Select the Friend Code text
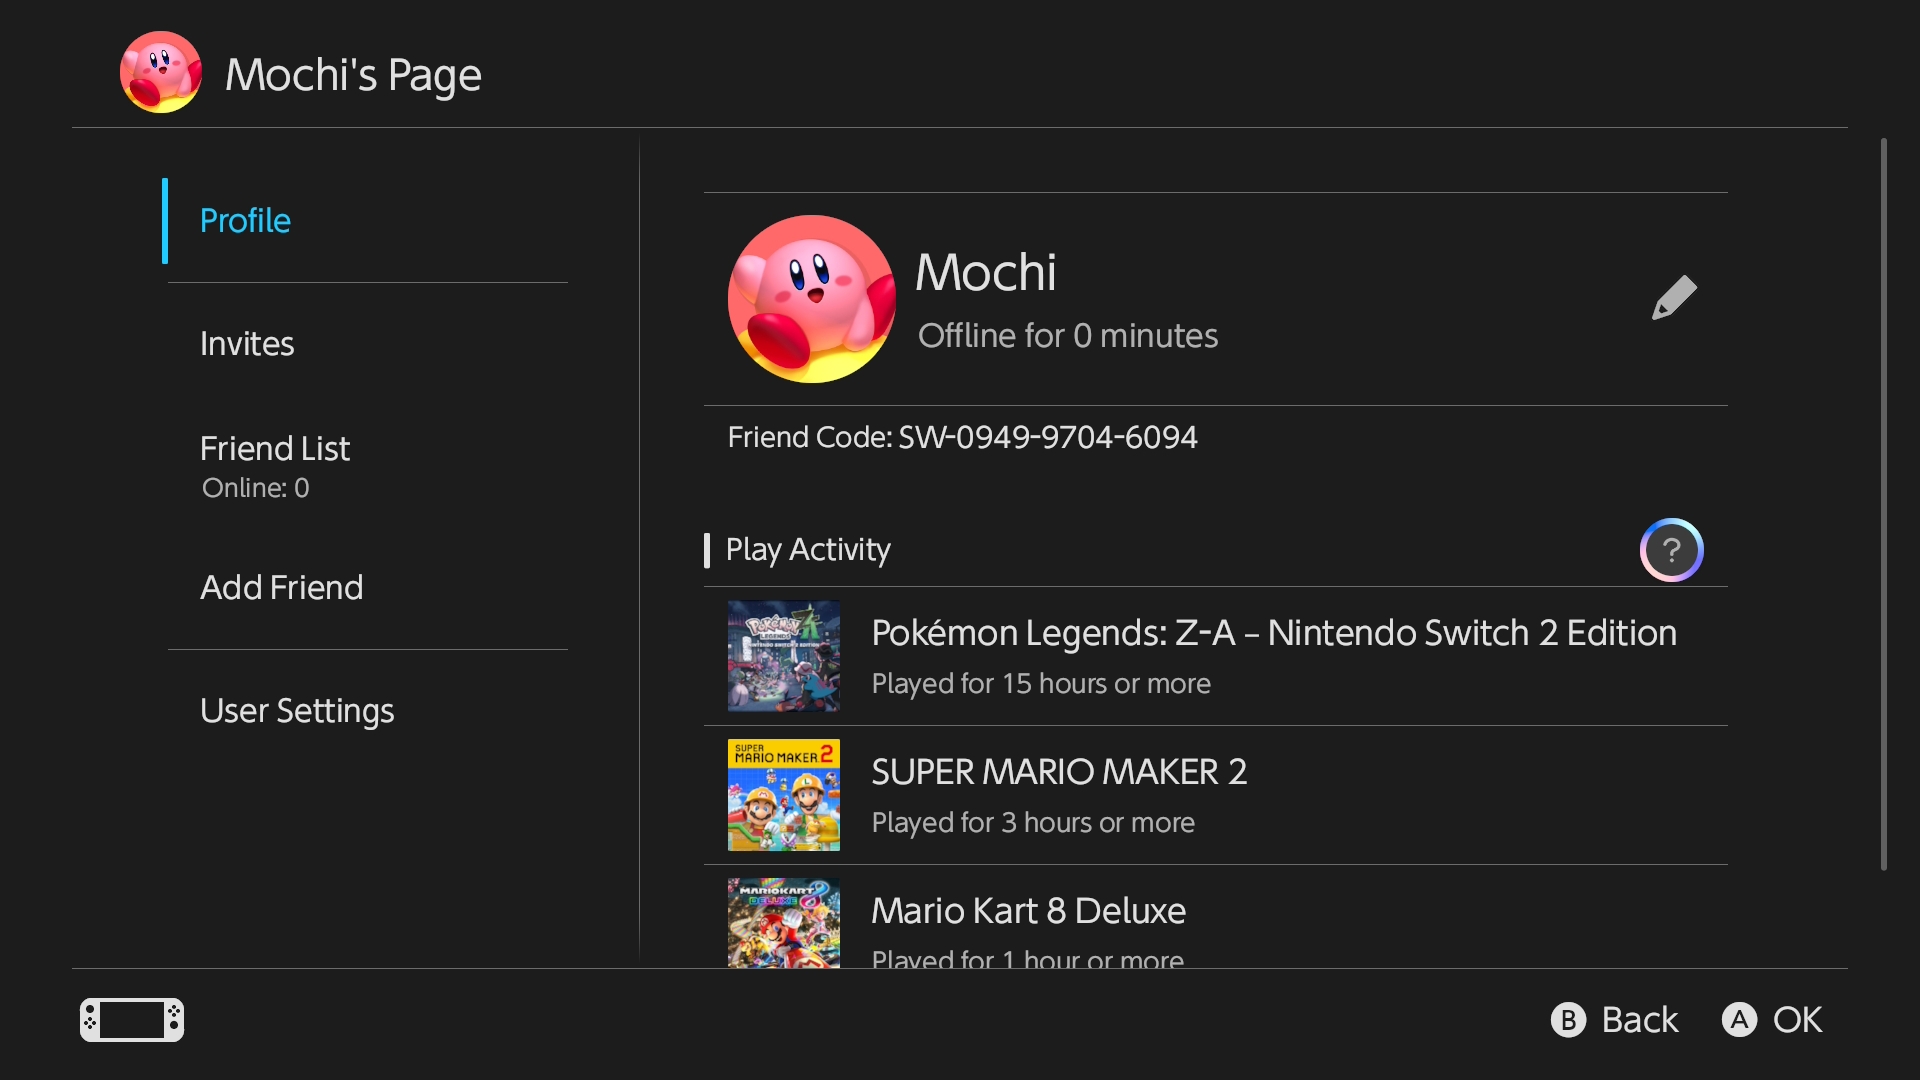Image resolution: width=1920 pixels, height=1080 pixels. click(962, 438)
